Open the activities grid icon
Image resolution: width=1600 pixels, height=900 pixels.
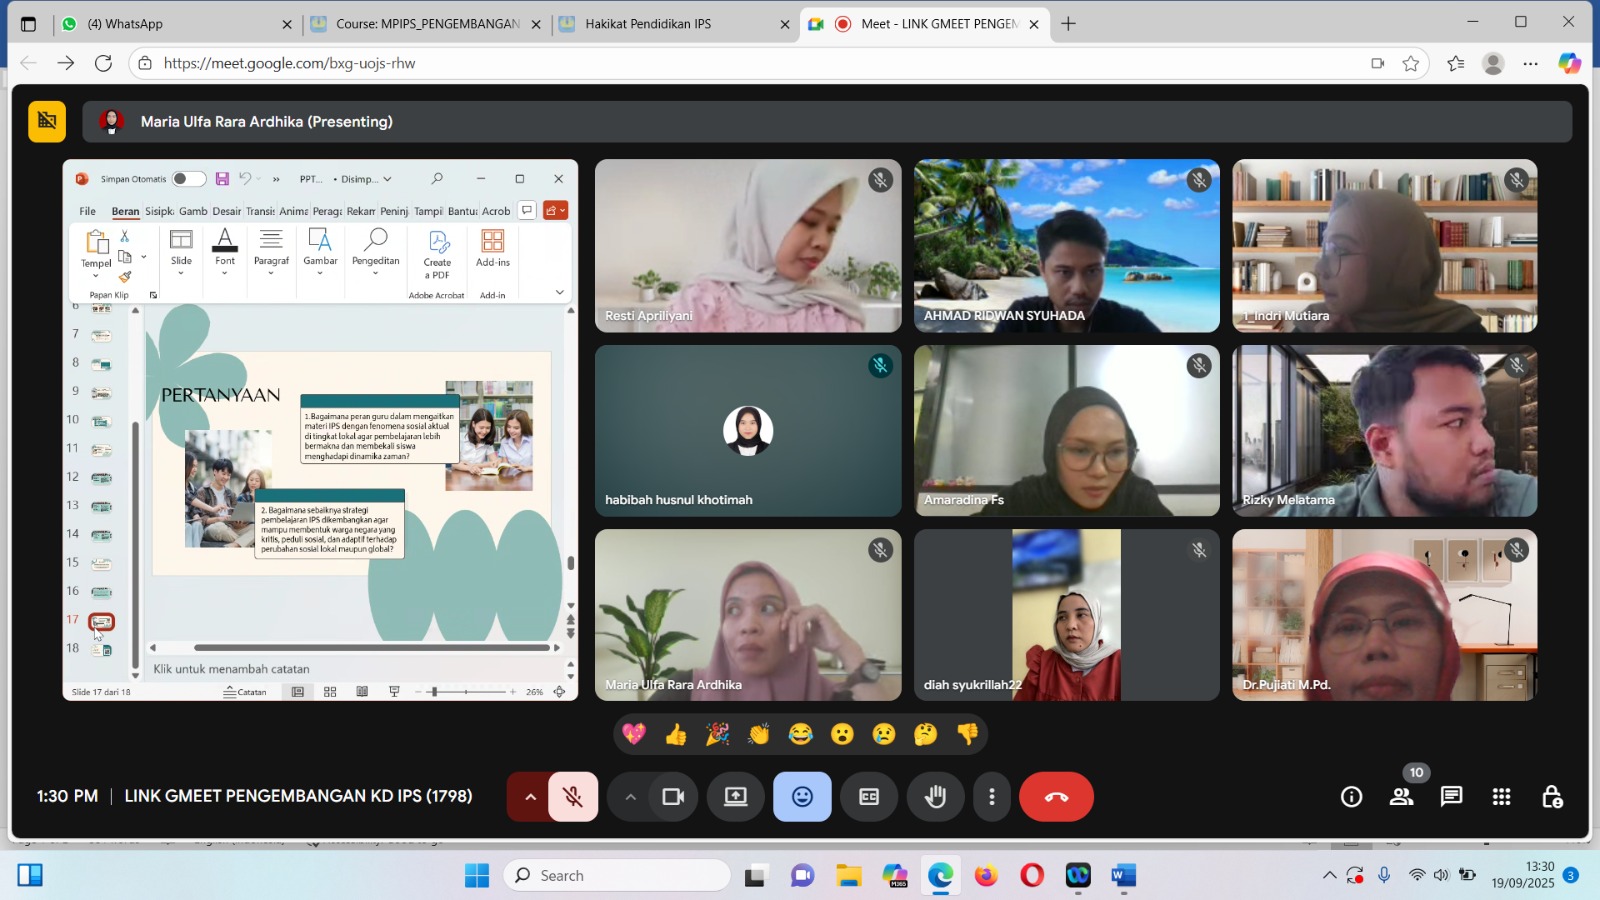point(1501,797)
